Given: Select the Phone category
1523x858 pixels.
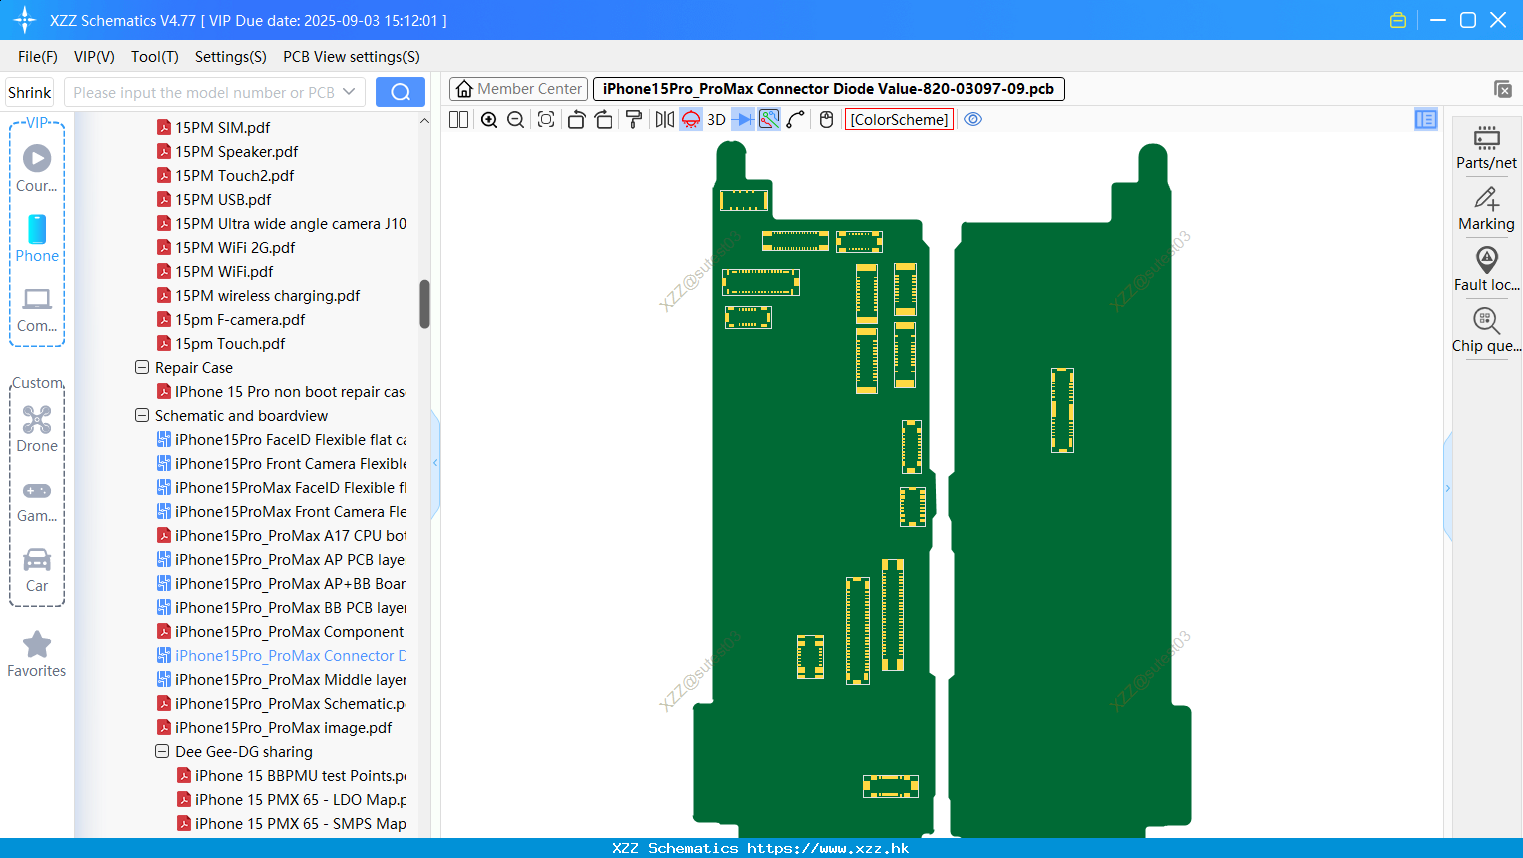Looking at the screenshot, I should pos(37,238).
